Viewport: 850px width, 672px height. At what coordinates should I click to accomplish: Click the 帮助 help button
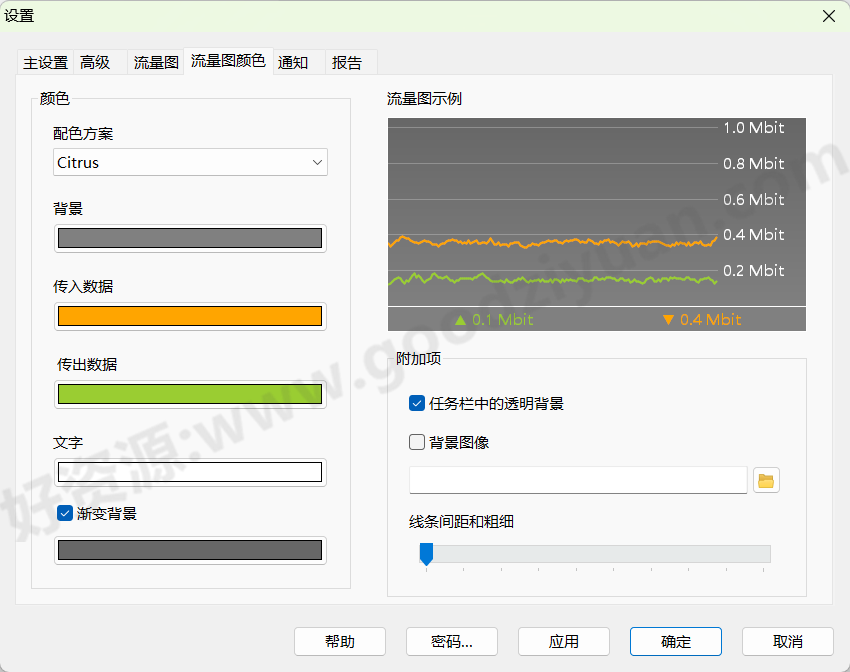[x=340, y=641]
